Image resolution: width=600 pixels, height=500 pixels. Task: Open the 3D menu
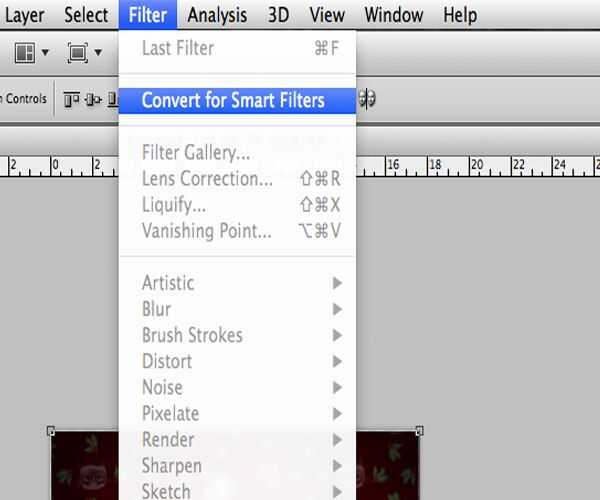tap(279, 15)
